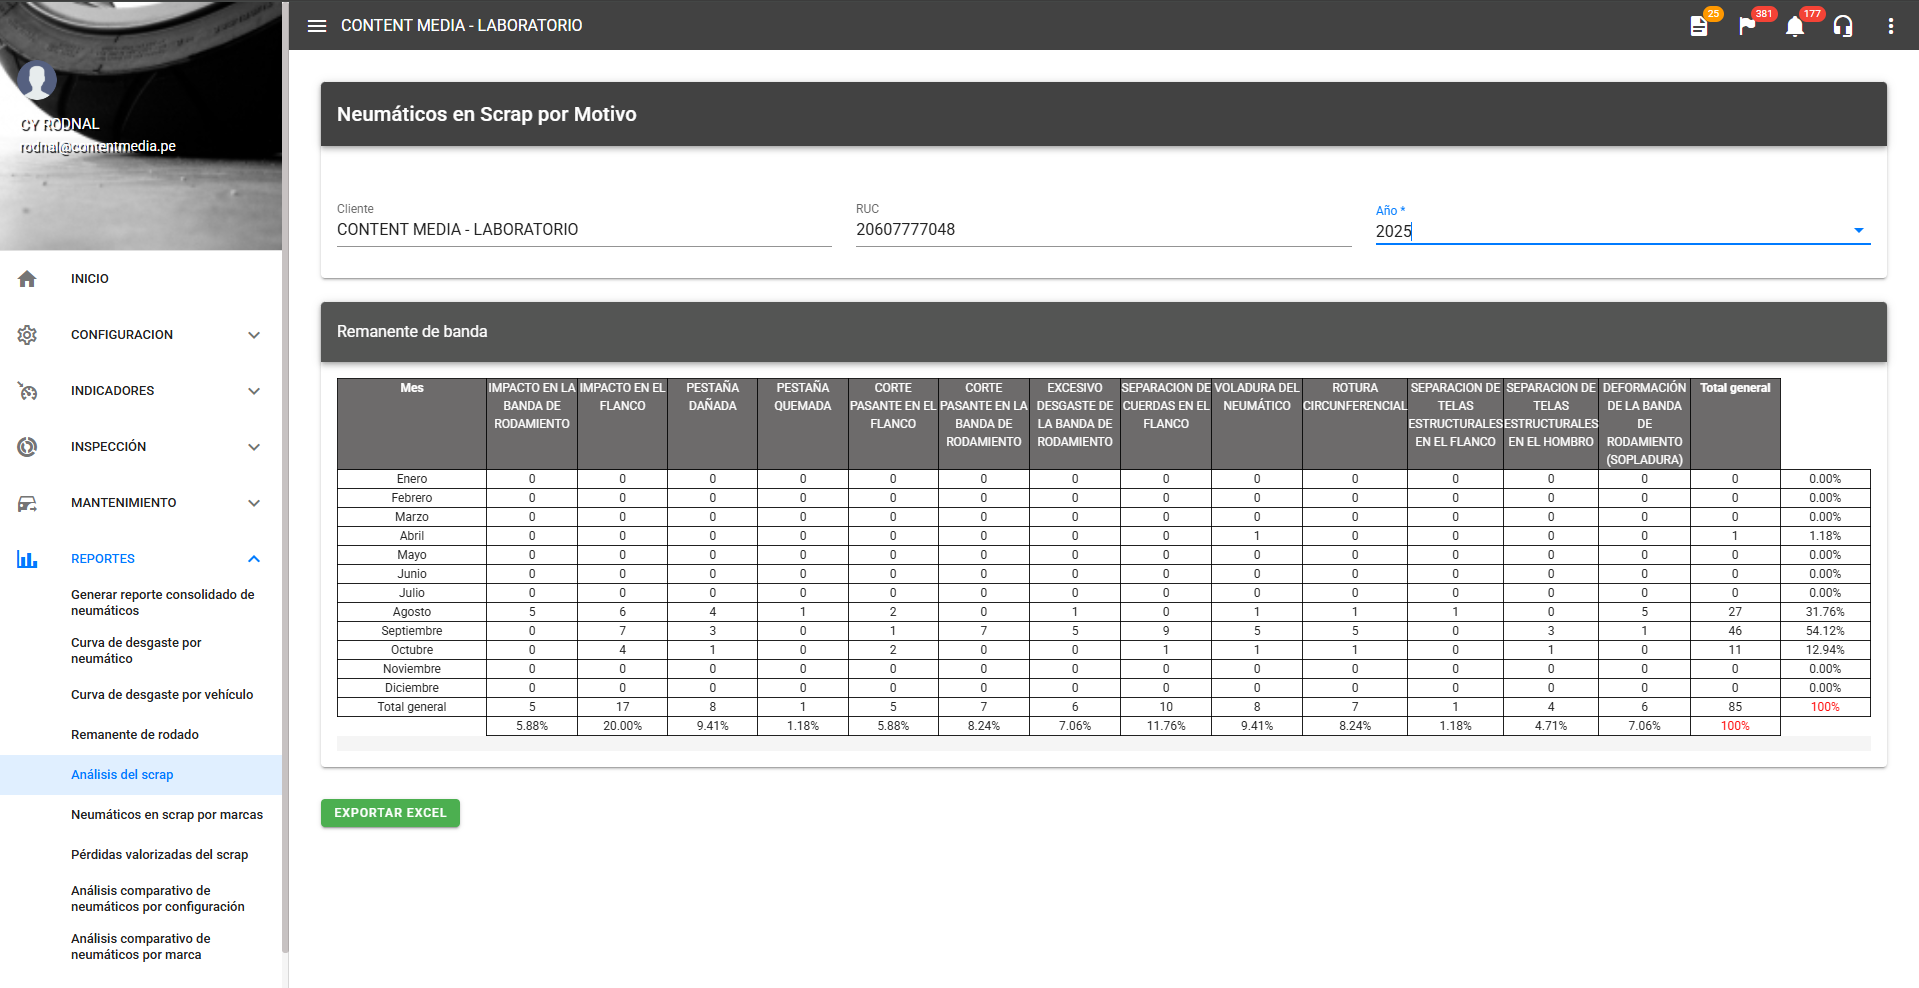Click the Reportes bar chart icon
The height and width of the screenshot is (988, 1919).
coord(27,559)
